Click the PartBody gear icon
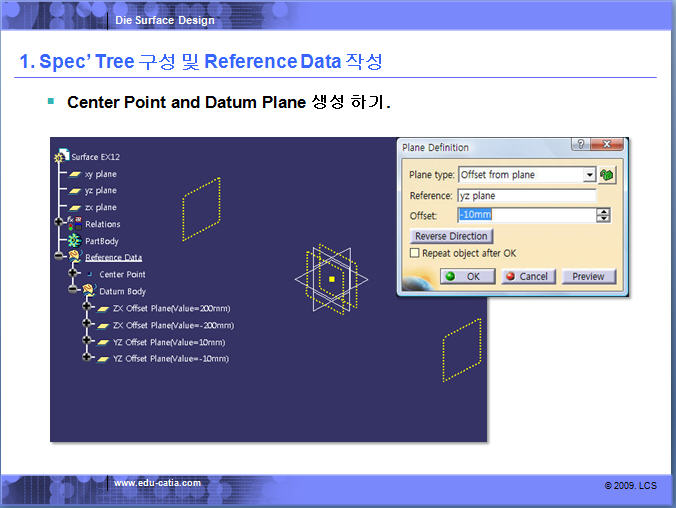 tap(74, 241)
